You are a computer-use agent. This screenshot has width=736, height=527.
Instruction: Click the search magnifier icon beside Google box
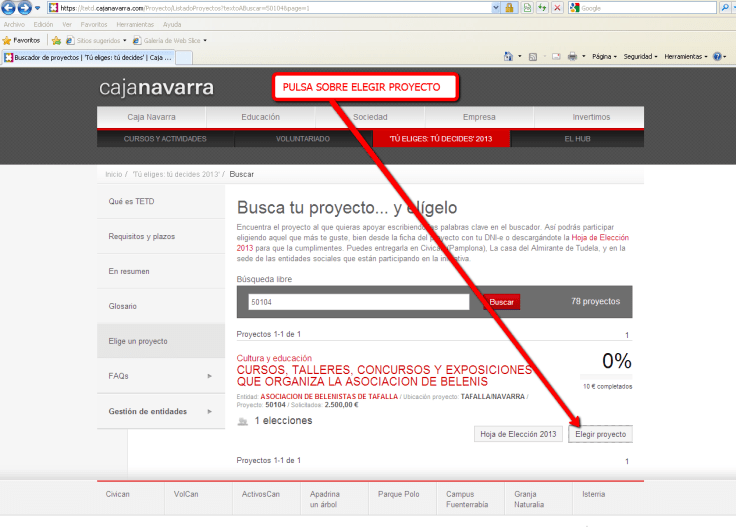727,8
